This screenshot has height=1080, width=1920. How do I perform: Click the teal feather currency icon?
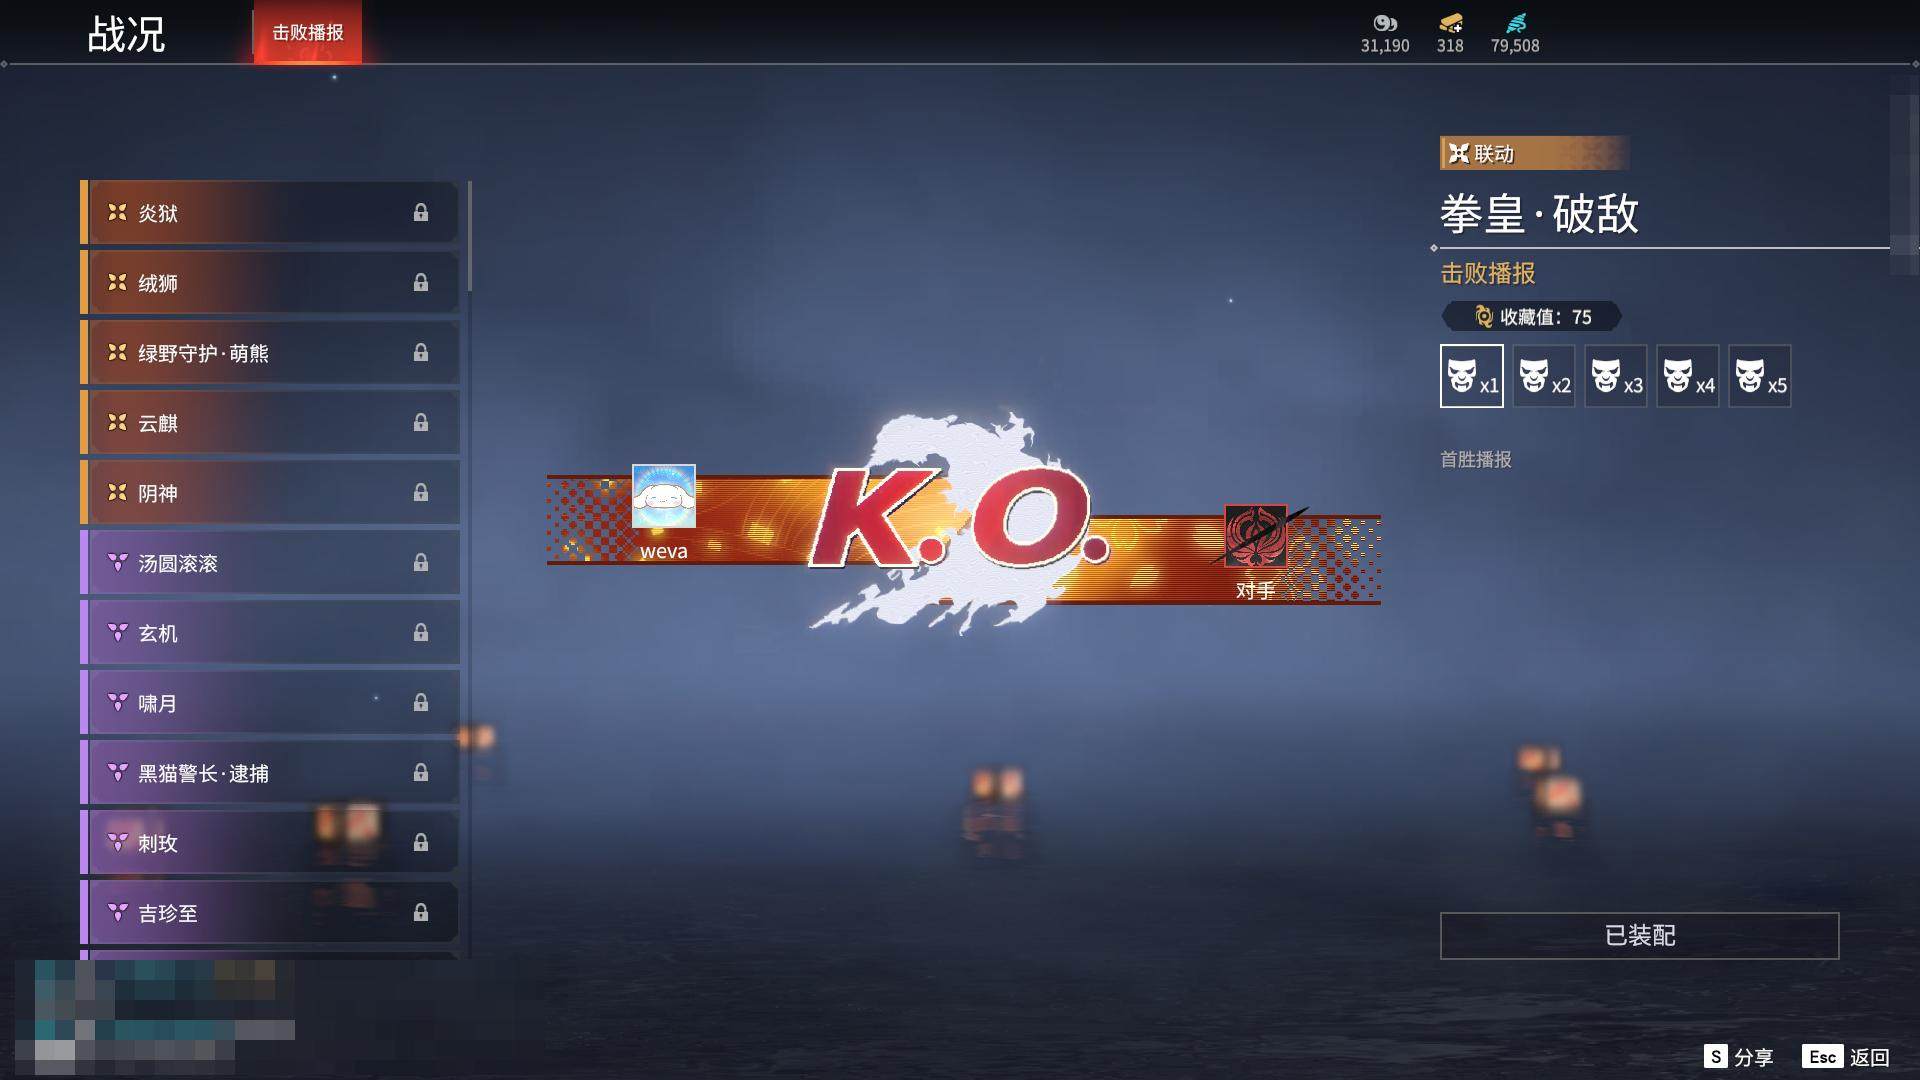pos(1515,23)
